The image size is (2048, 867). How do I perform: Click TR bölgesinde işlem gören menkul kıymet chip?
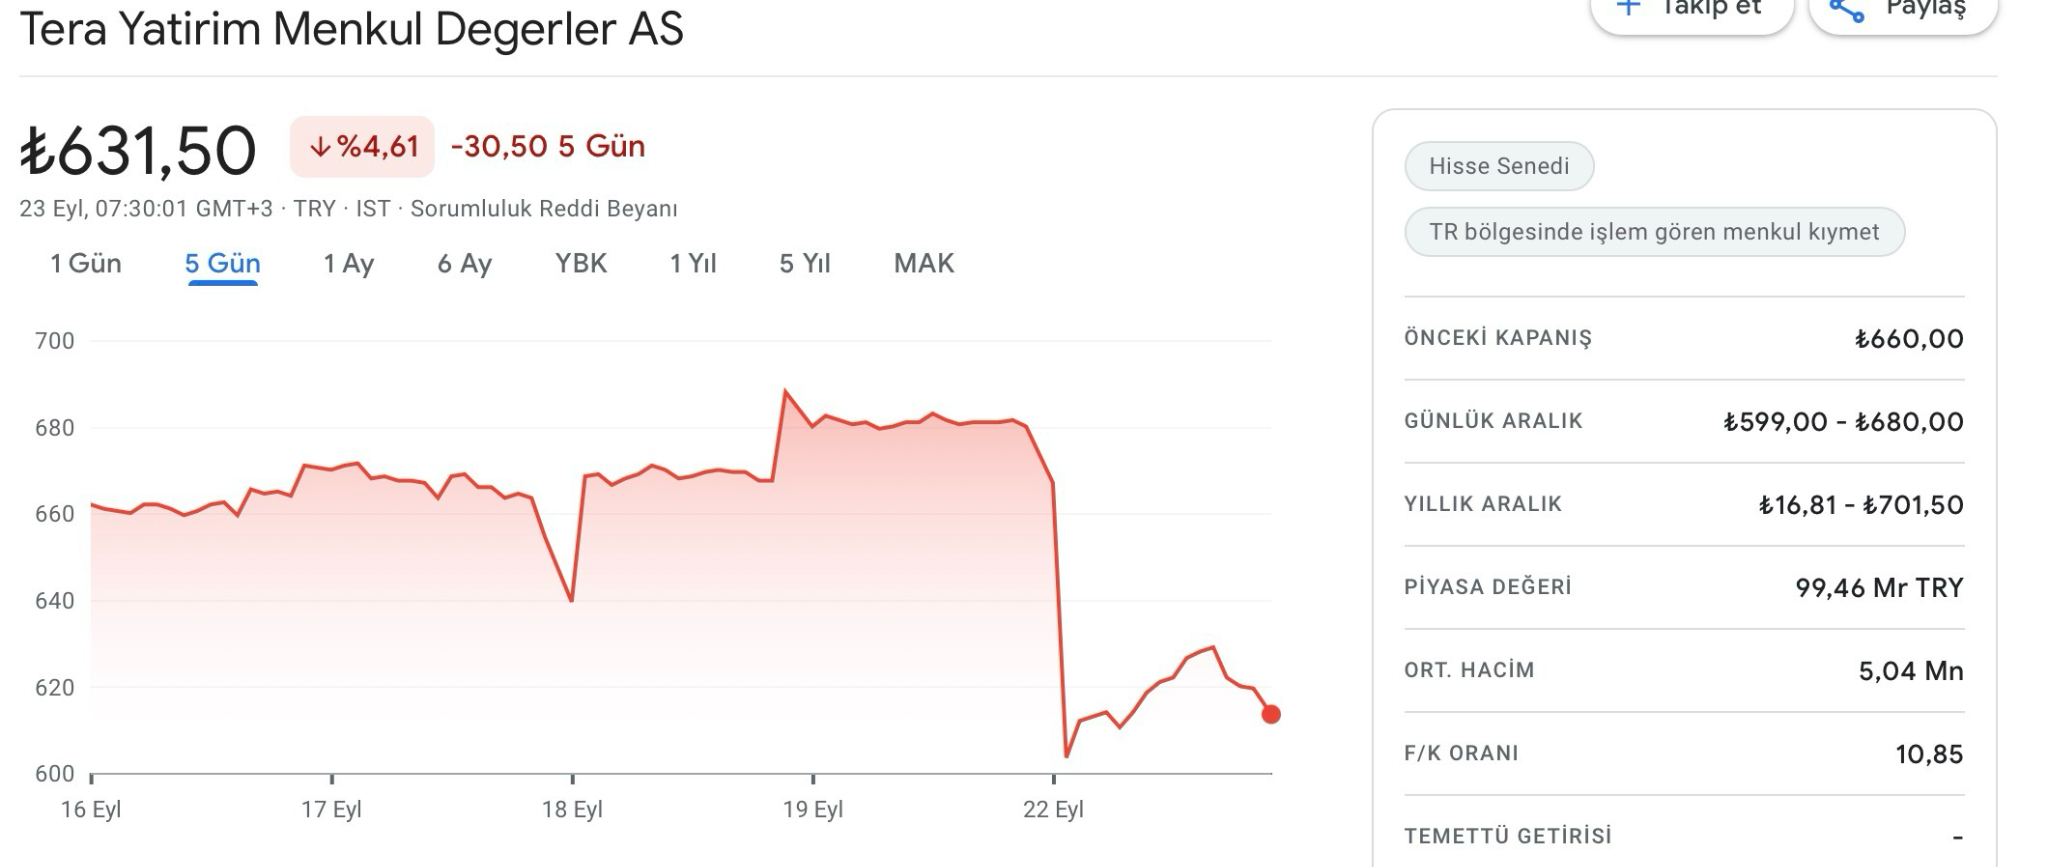pyautogui.click(x=1654, y=232)
